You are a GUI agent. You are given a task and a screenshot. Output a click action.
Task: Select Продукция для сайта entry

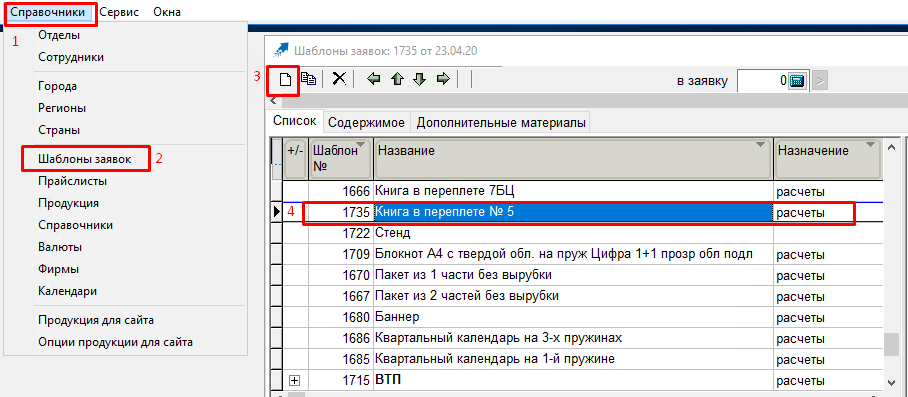pyautogui.click(x=96, y=320)
